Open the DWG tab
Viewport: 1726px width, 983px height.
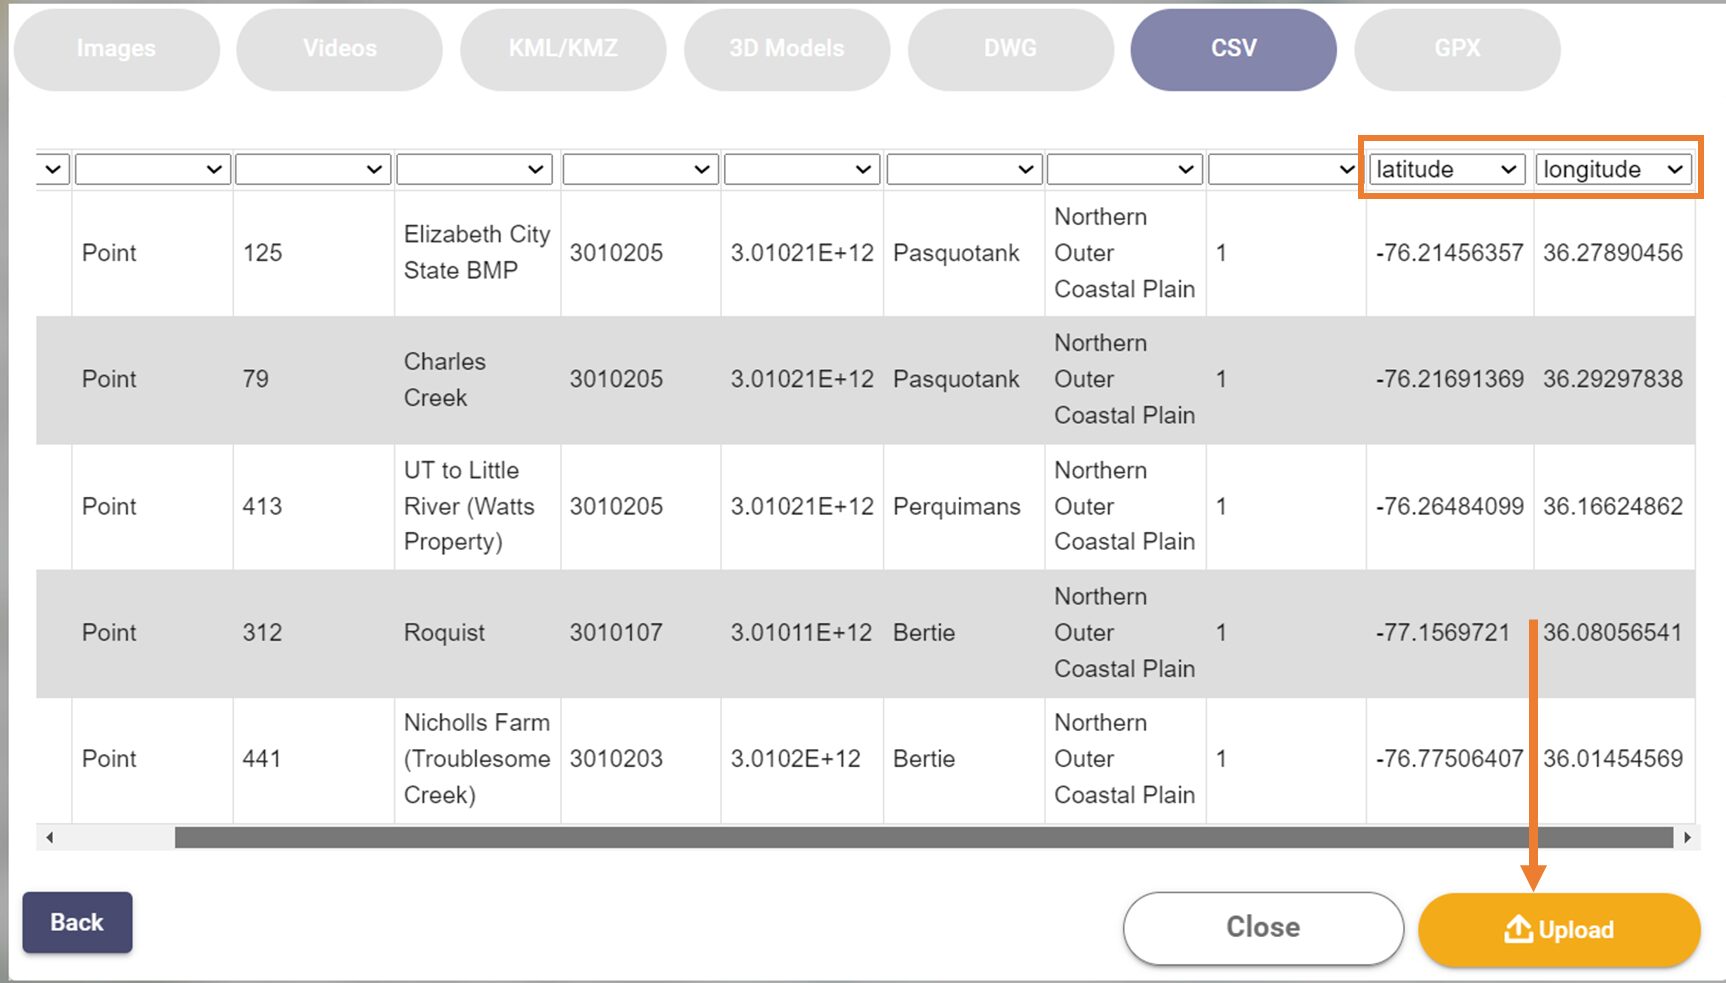click(1010, 49)
